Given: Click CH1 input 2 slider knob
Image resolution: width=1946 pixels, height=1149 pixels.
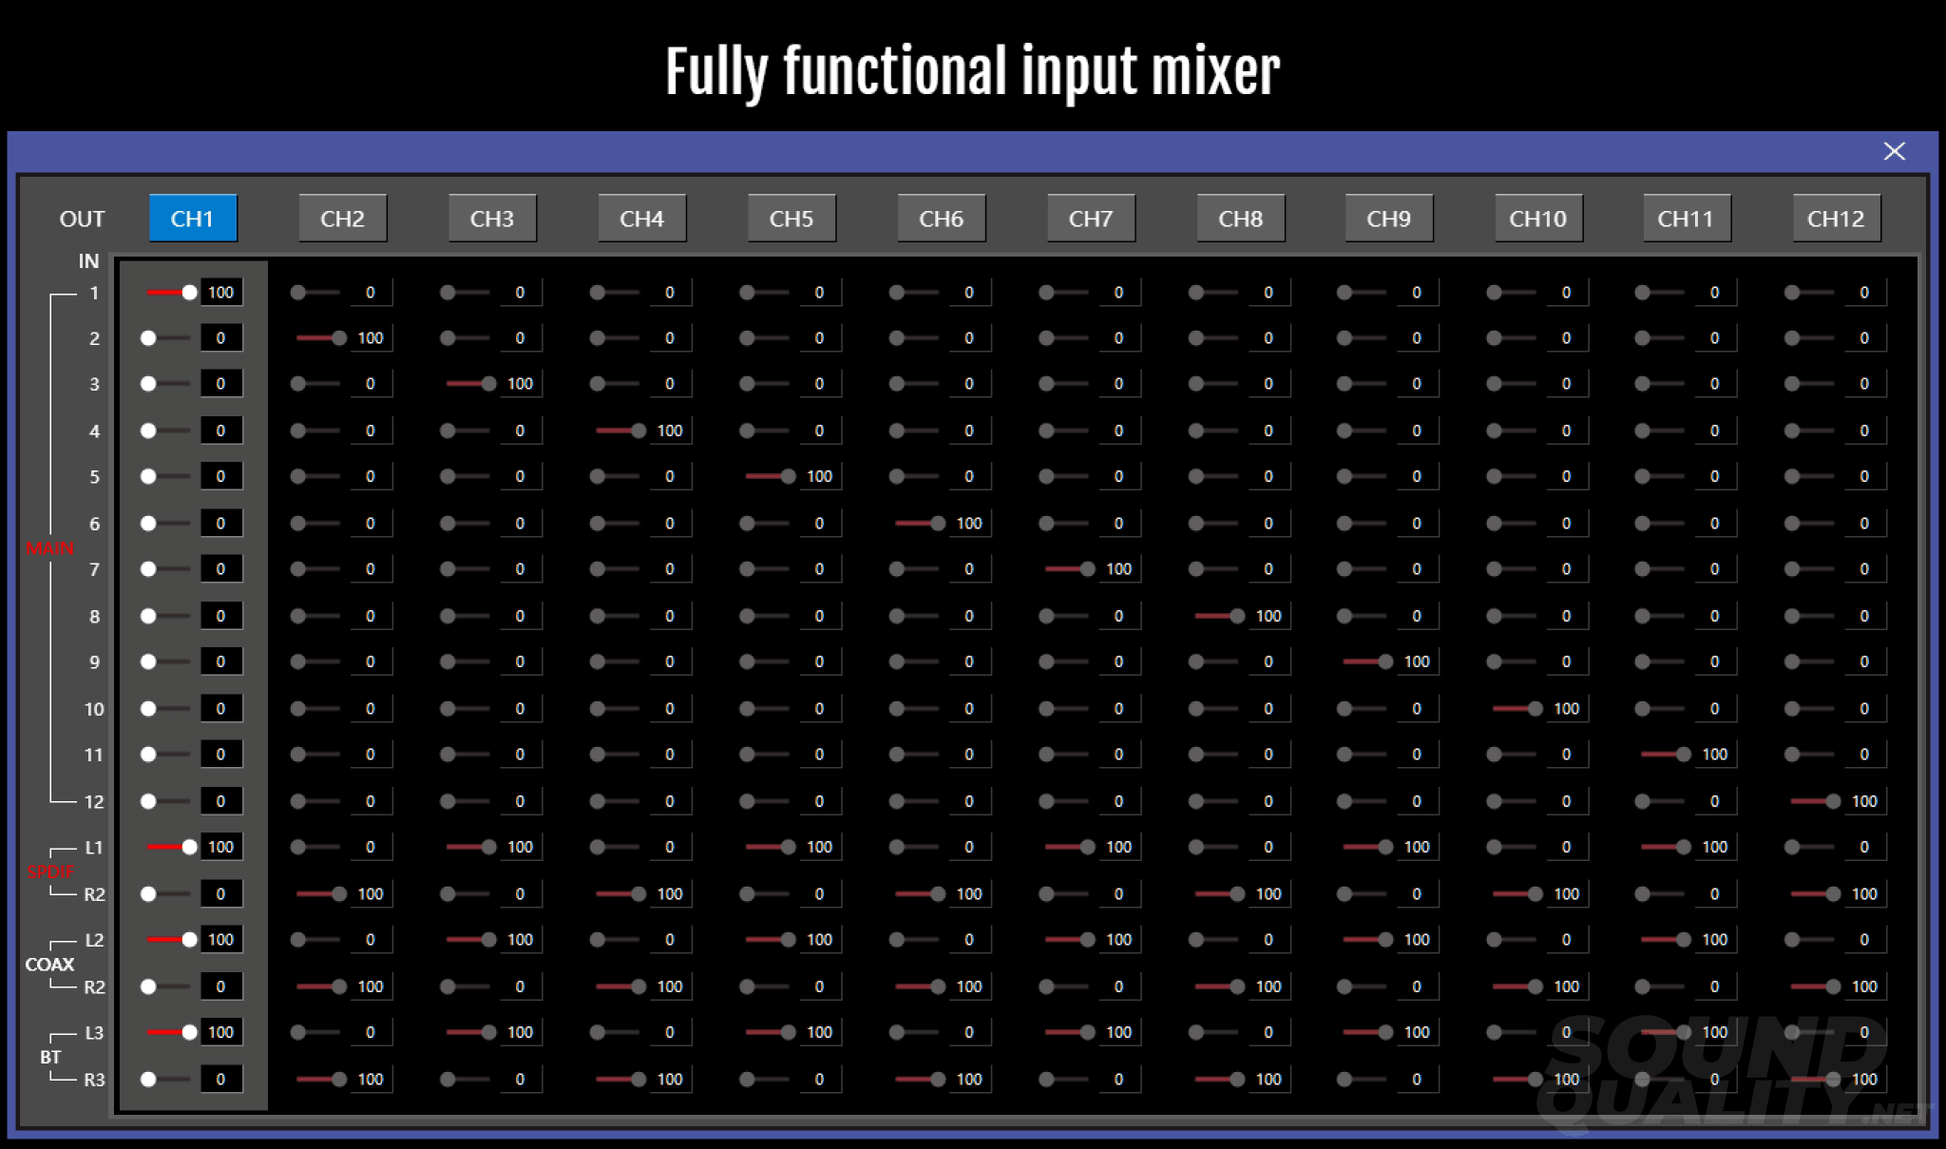Looking at the screenshot, I should (148, 338).
